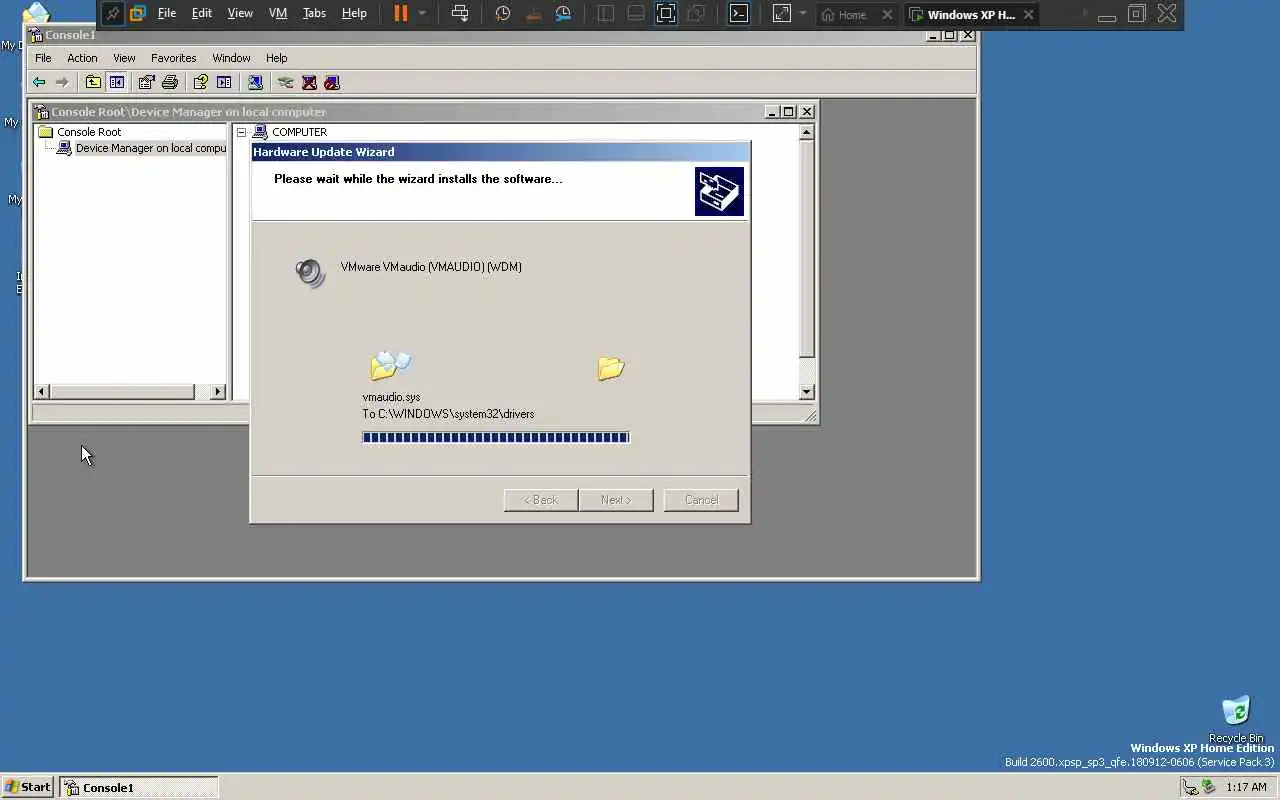The height and width of the screenshot is (800, 1280).
Task: Click the Windows XP Start button
Action: coord(27,787)
